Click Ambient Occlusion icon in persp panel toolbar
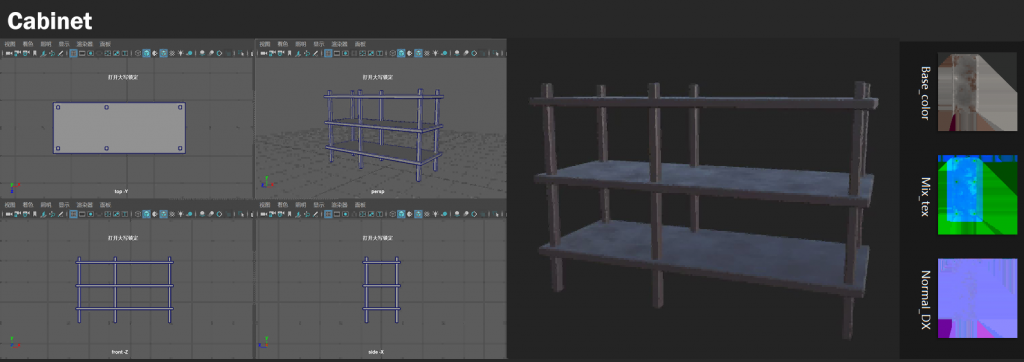 click(x=457, y=54)
